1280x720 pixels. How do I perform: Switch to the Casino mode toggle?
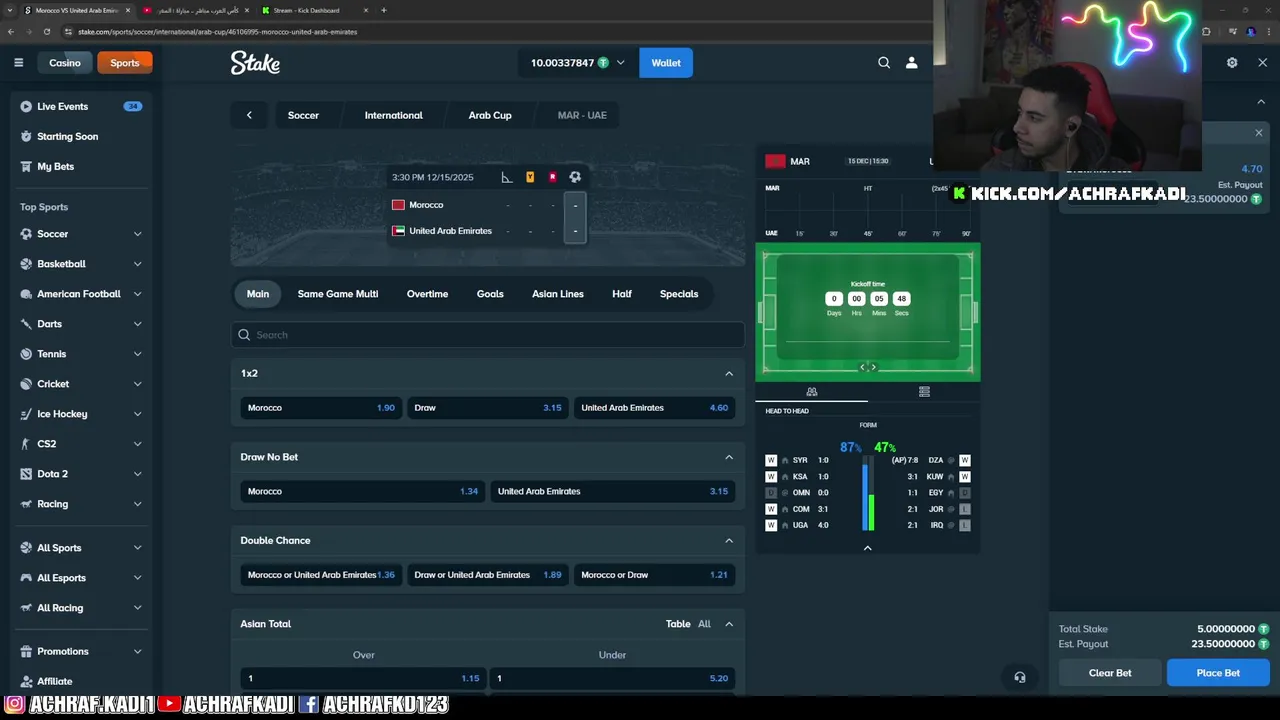(x=65, y=63)
